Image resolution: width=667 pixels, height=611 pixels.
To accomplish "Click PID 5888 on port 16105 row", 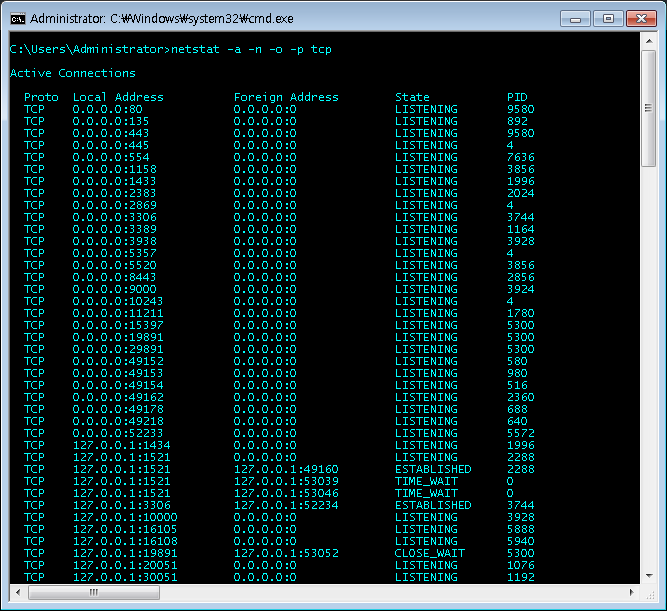I will click(521, 529).
